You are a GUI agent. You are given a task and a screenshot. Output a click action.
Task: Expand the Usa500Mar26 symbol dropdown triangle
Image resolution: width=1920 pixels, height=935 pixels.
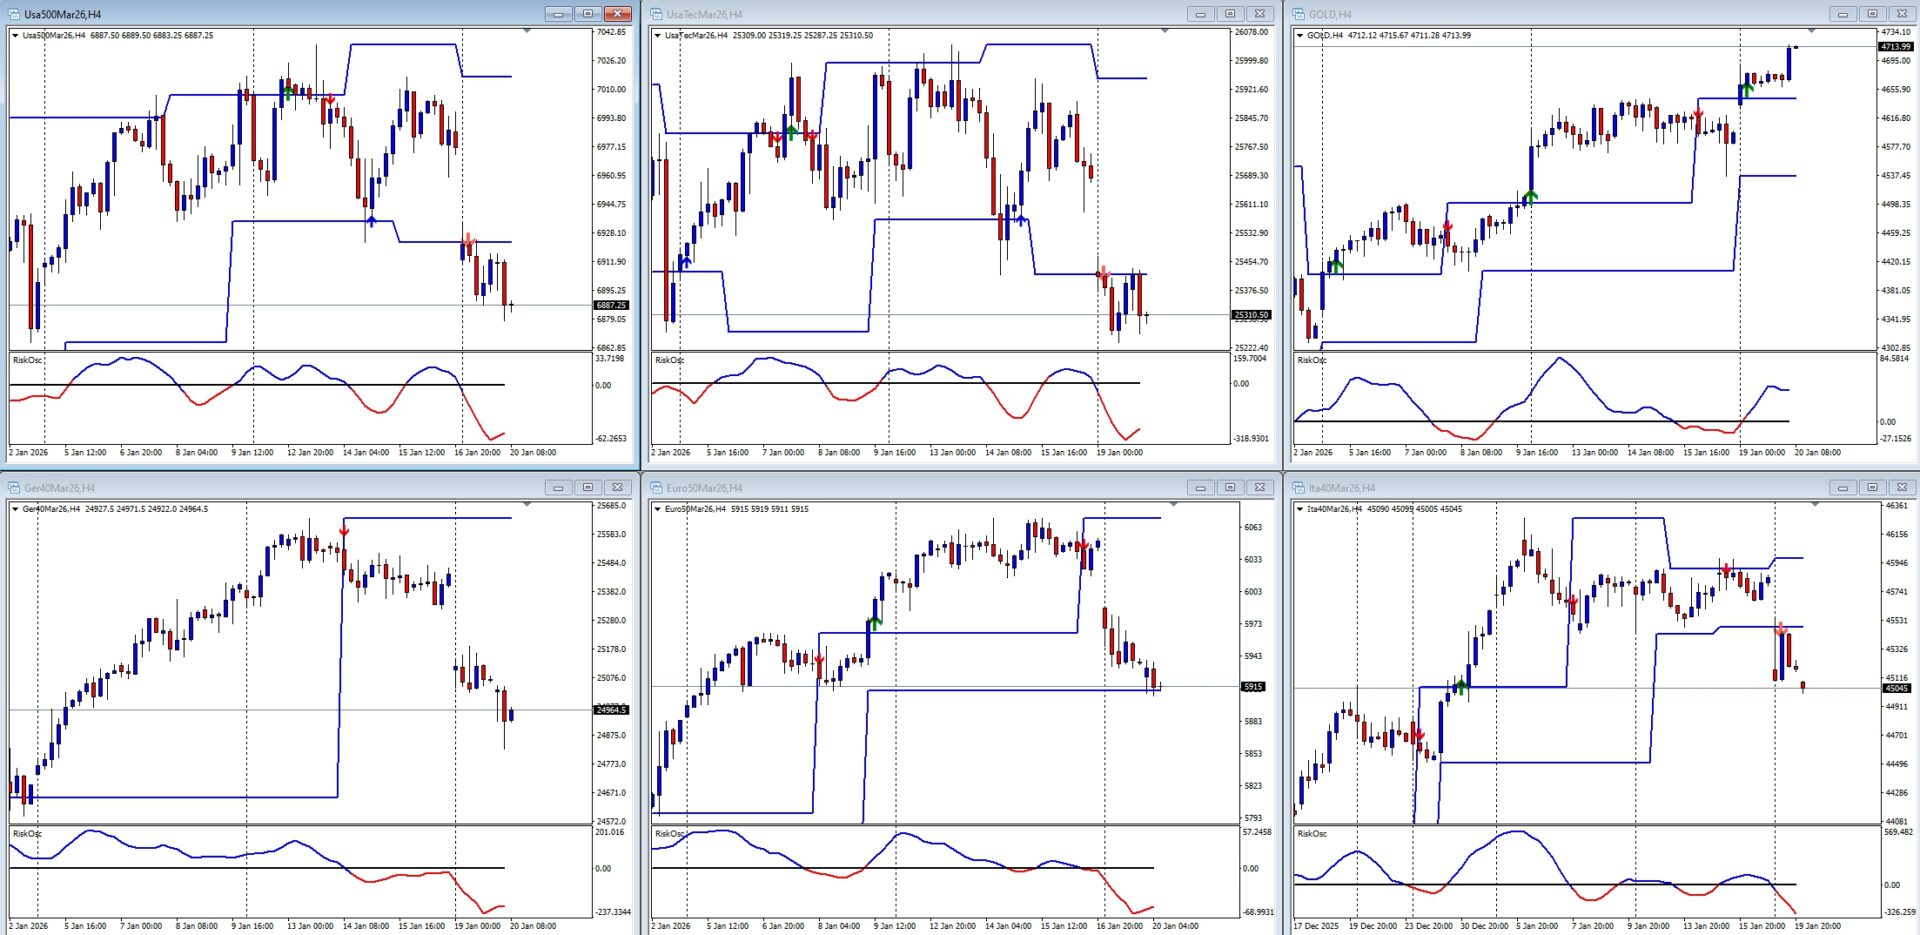[x=15, y=35]
